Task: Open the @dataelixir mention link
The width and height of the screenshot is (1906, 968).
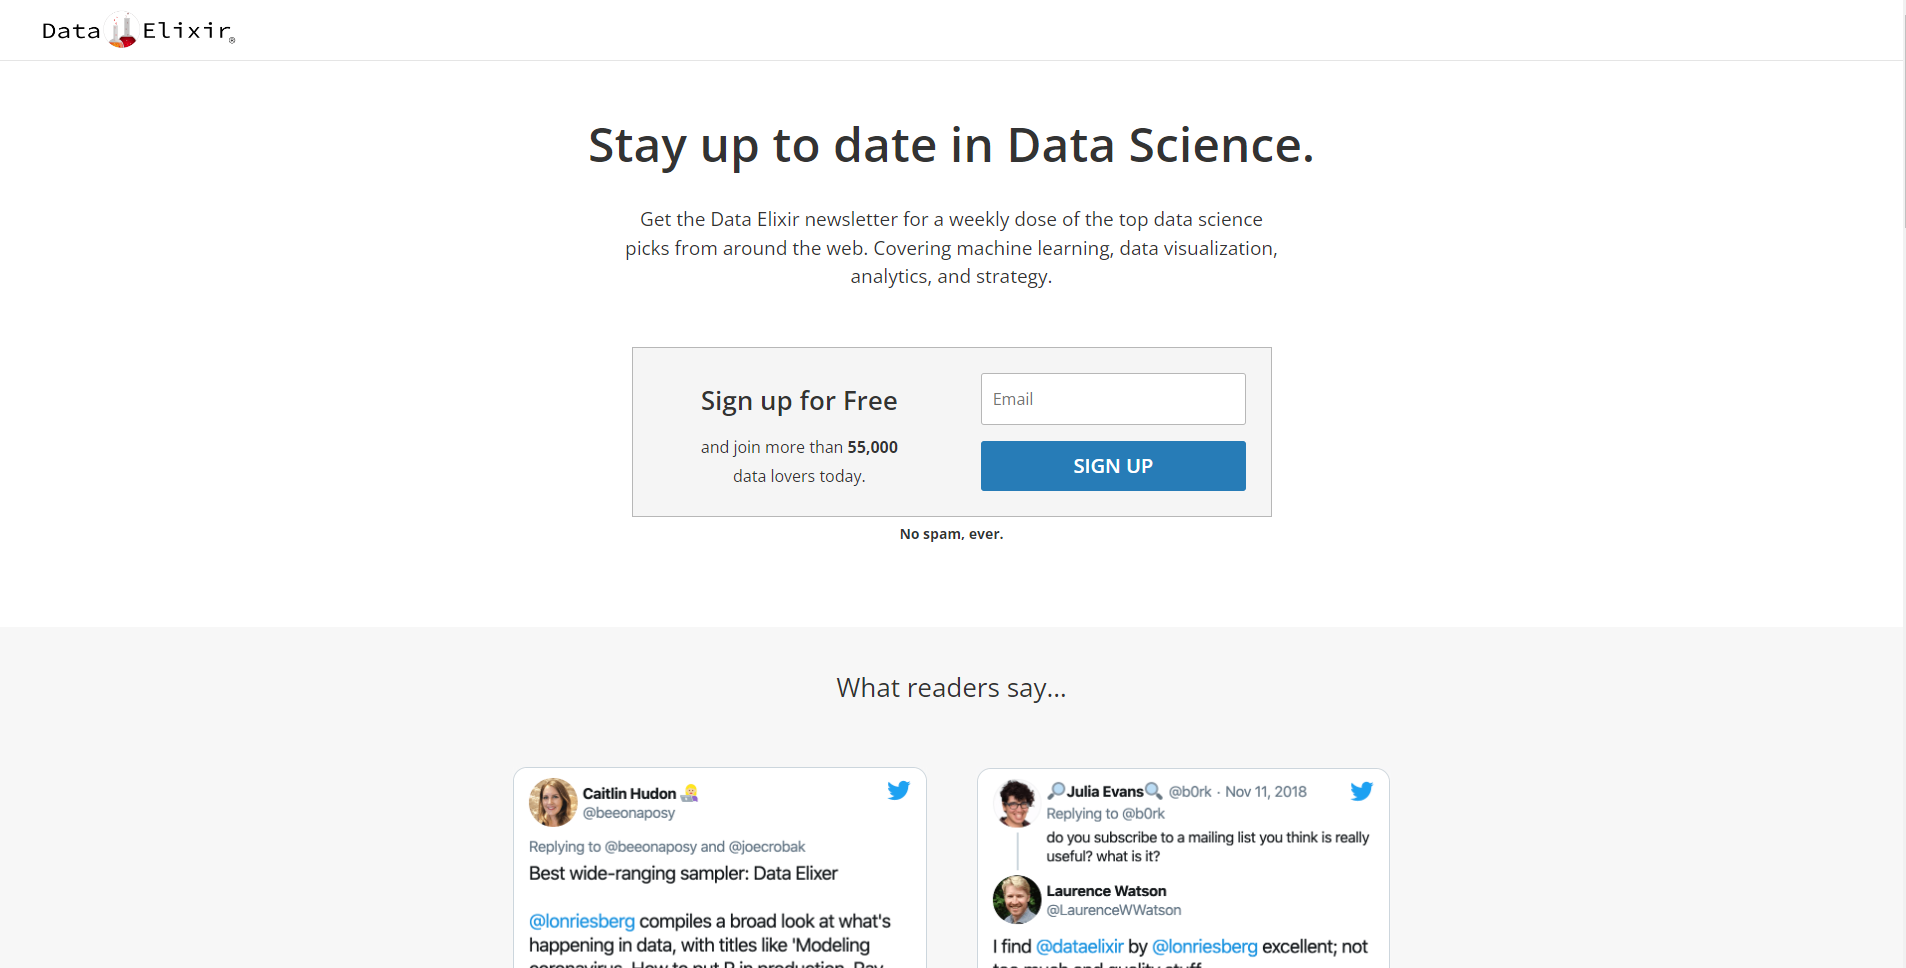Action: (x=1080, y=946)
